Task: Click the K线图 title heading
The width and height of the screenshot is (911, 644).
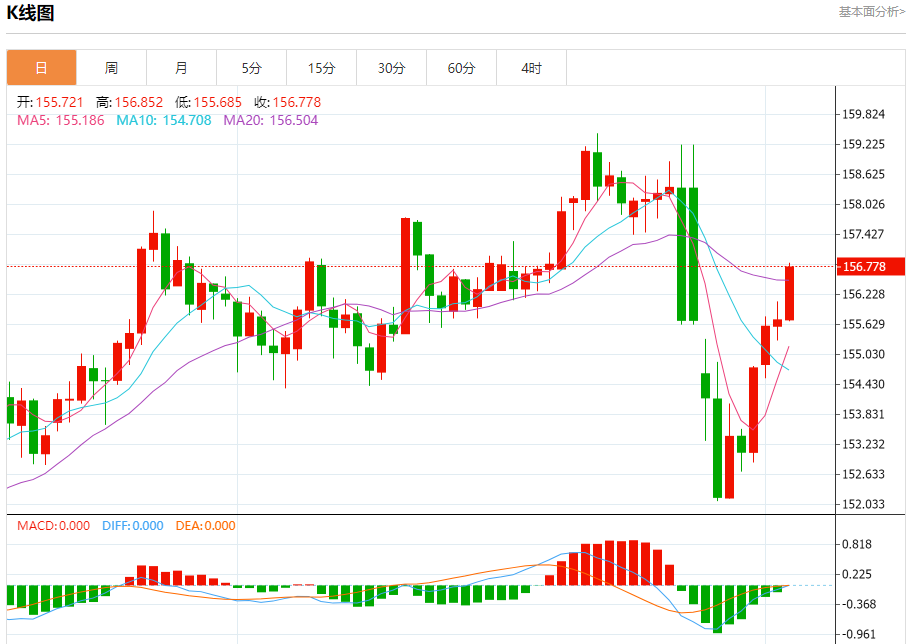Action: click(31, 13)
